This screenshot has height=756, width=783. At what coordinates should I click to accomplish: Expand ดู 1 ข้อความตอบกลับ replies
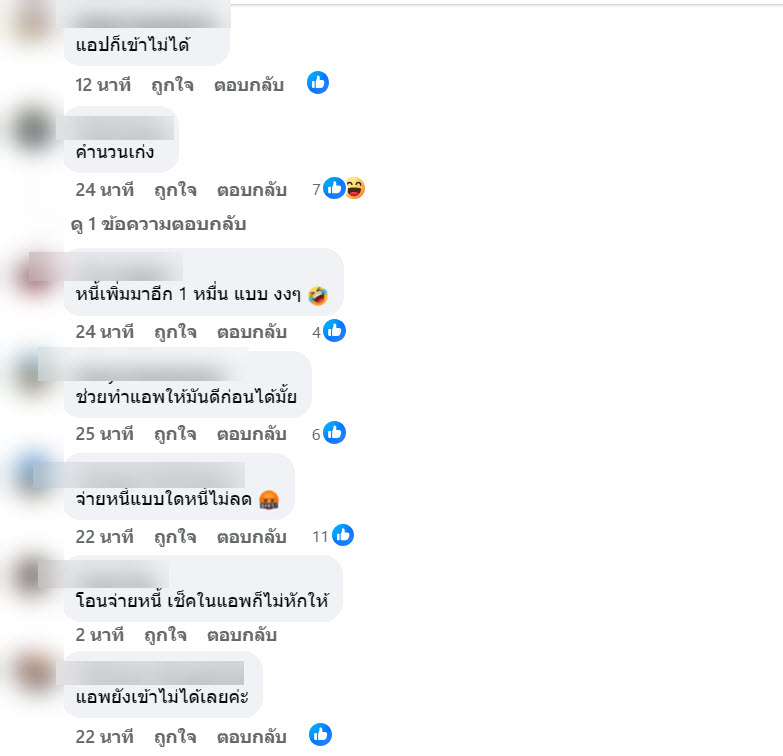pos(158,224)
